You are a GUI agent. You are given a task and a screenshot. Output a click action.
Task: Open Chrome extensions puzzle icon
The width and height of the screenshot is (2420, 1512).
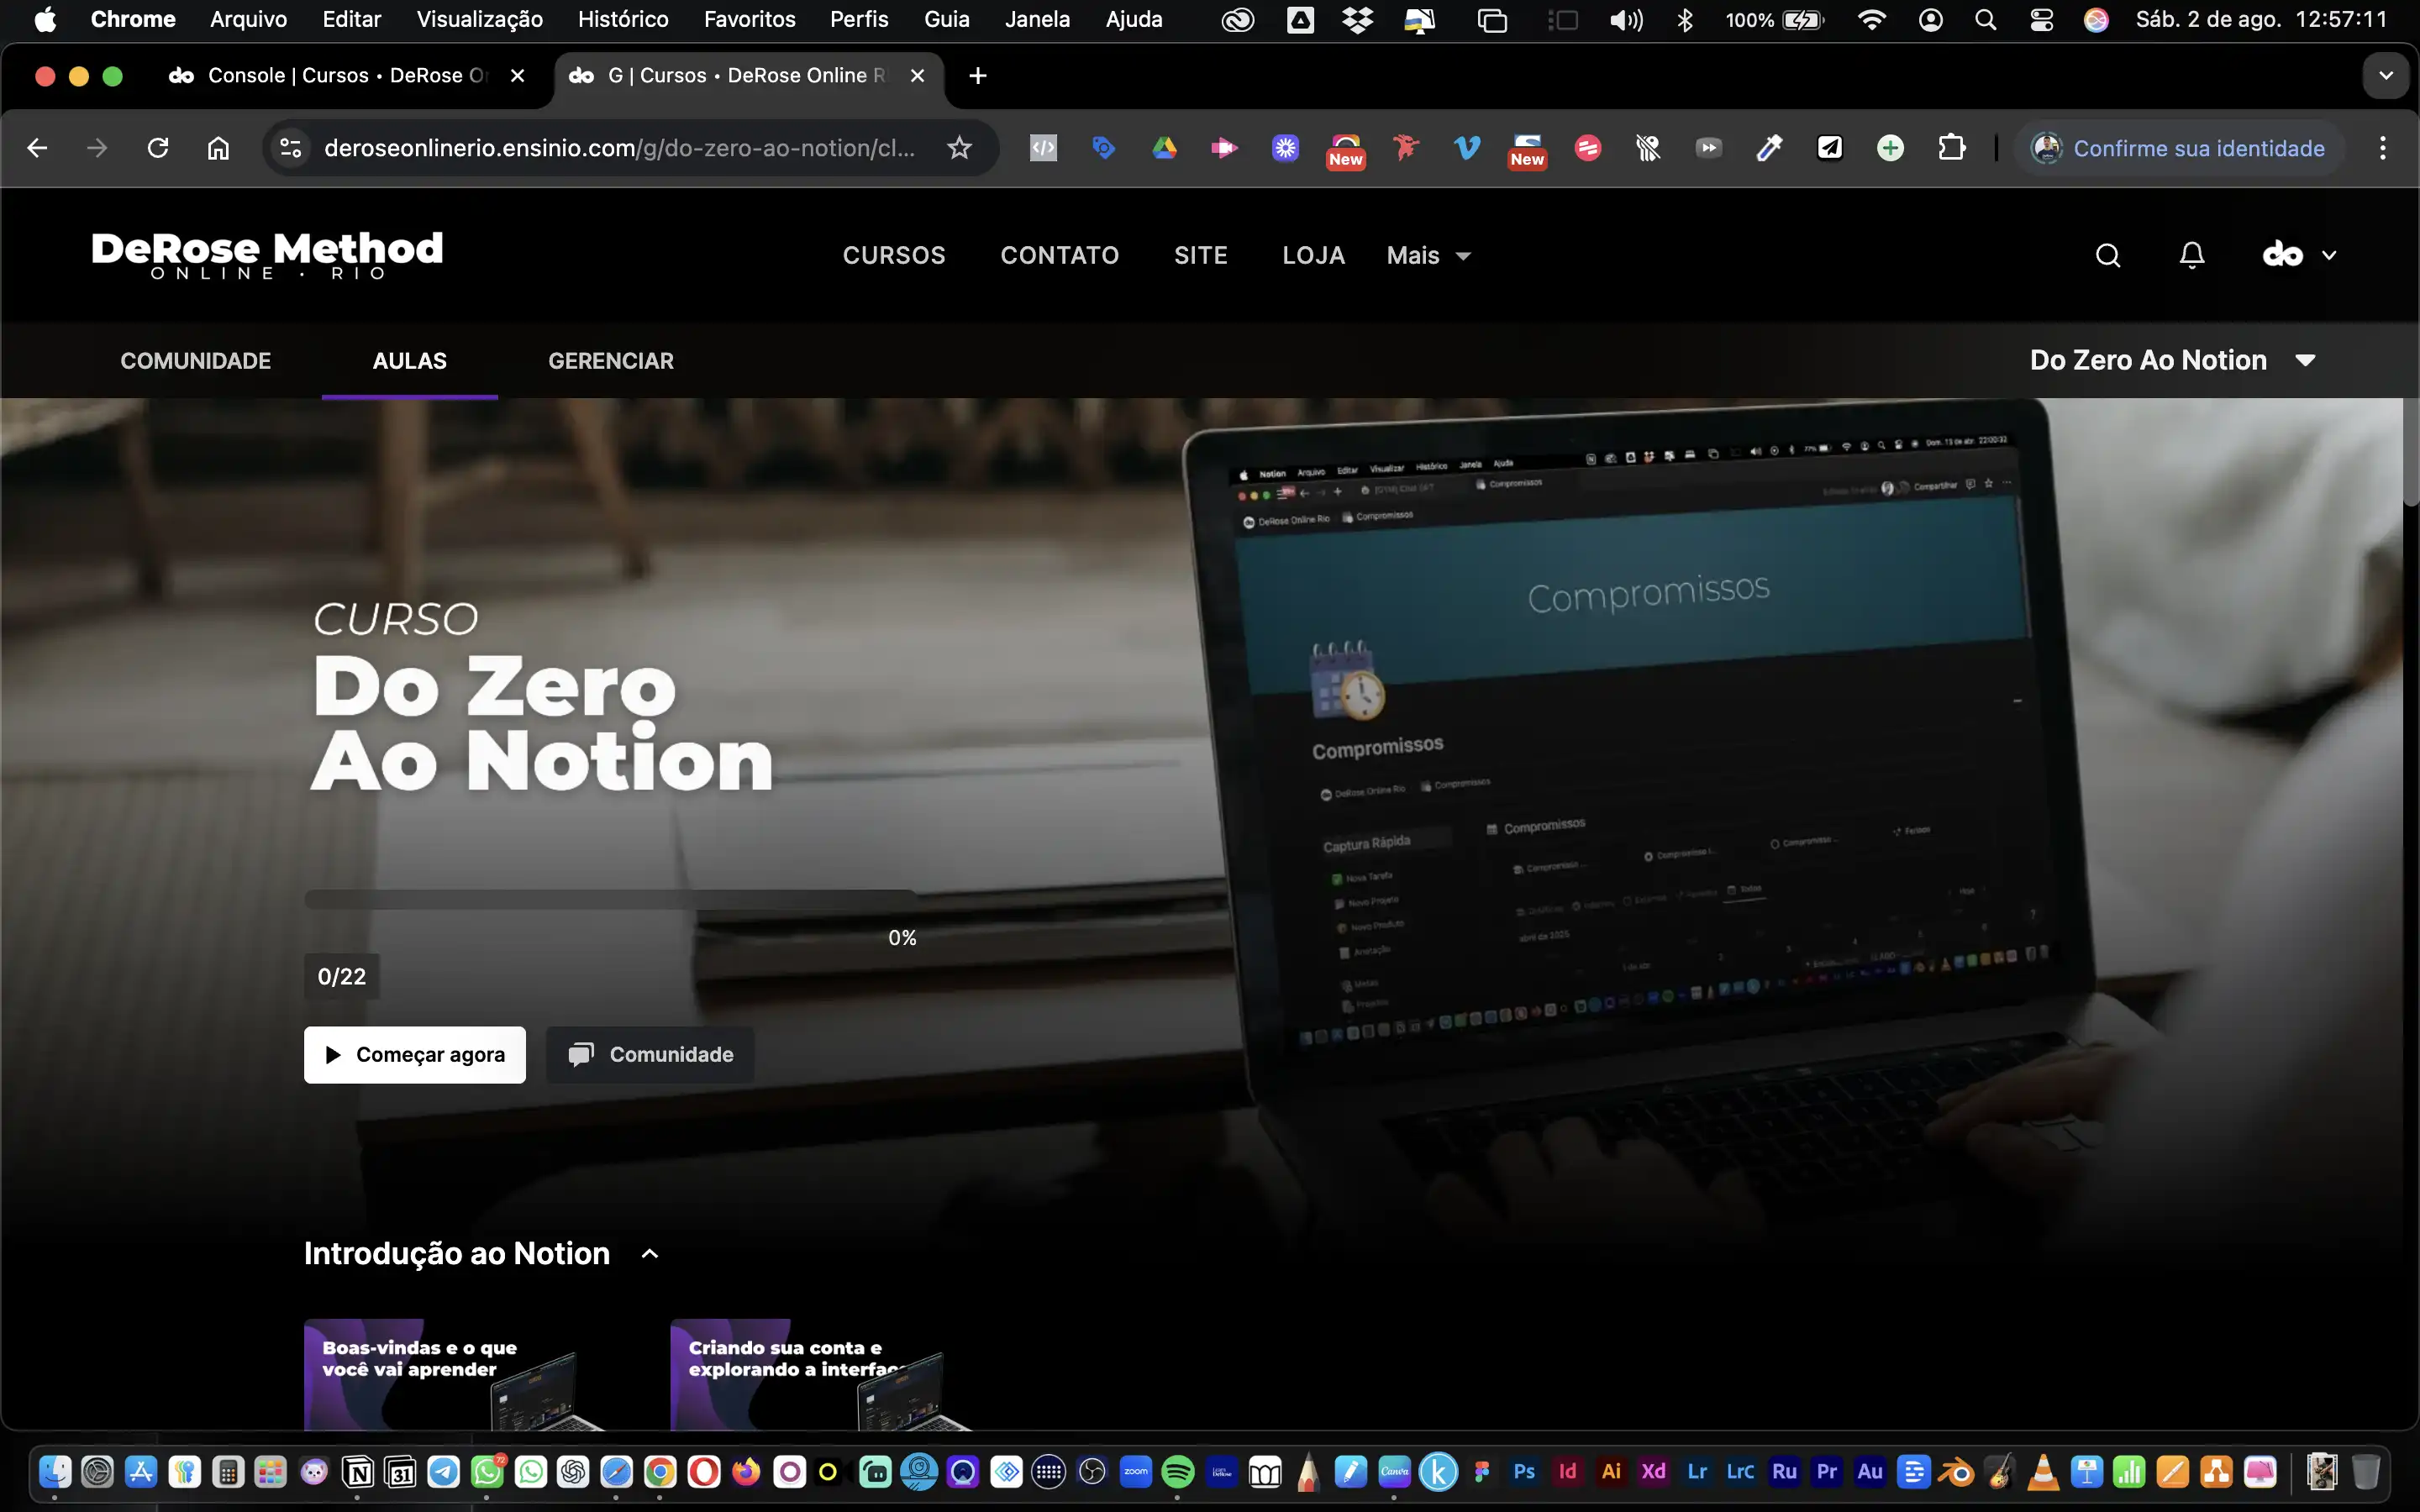click(x=1951, y=148)
